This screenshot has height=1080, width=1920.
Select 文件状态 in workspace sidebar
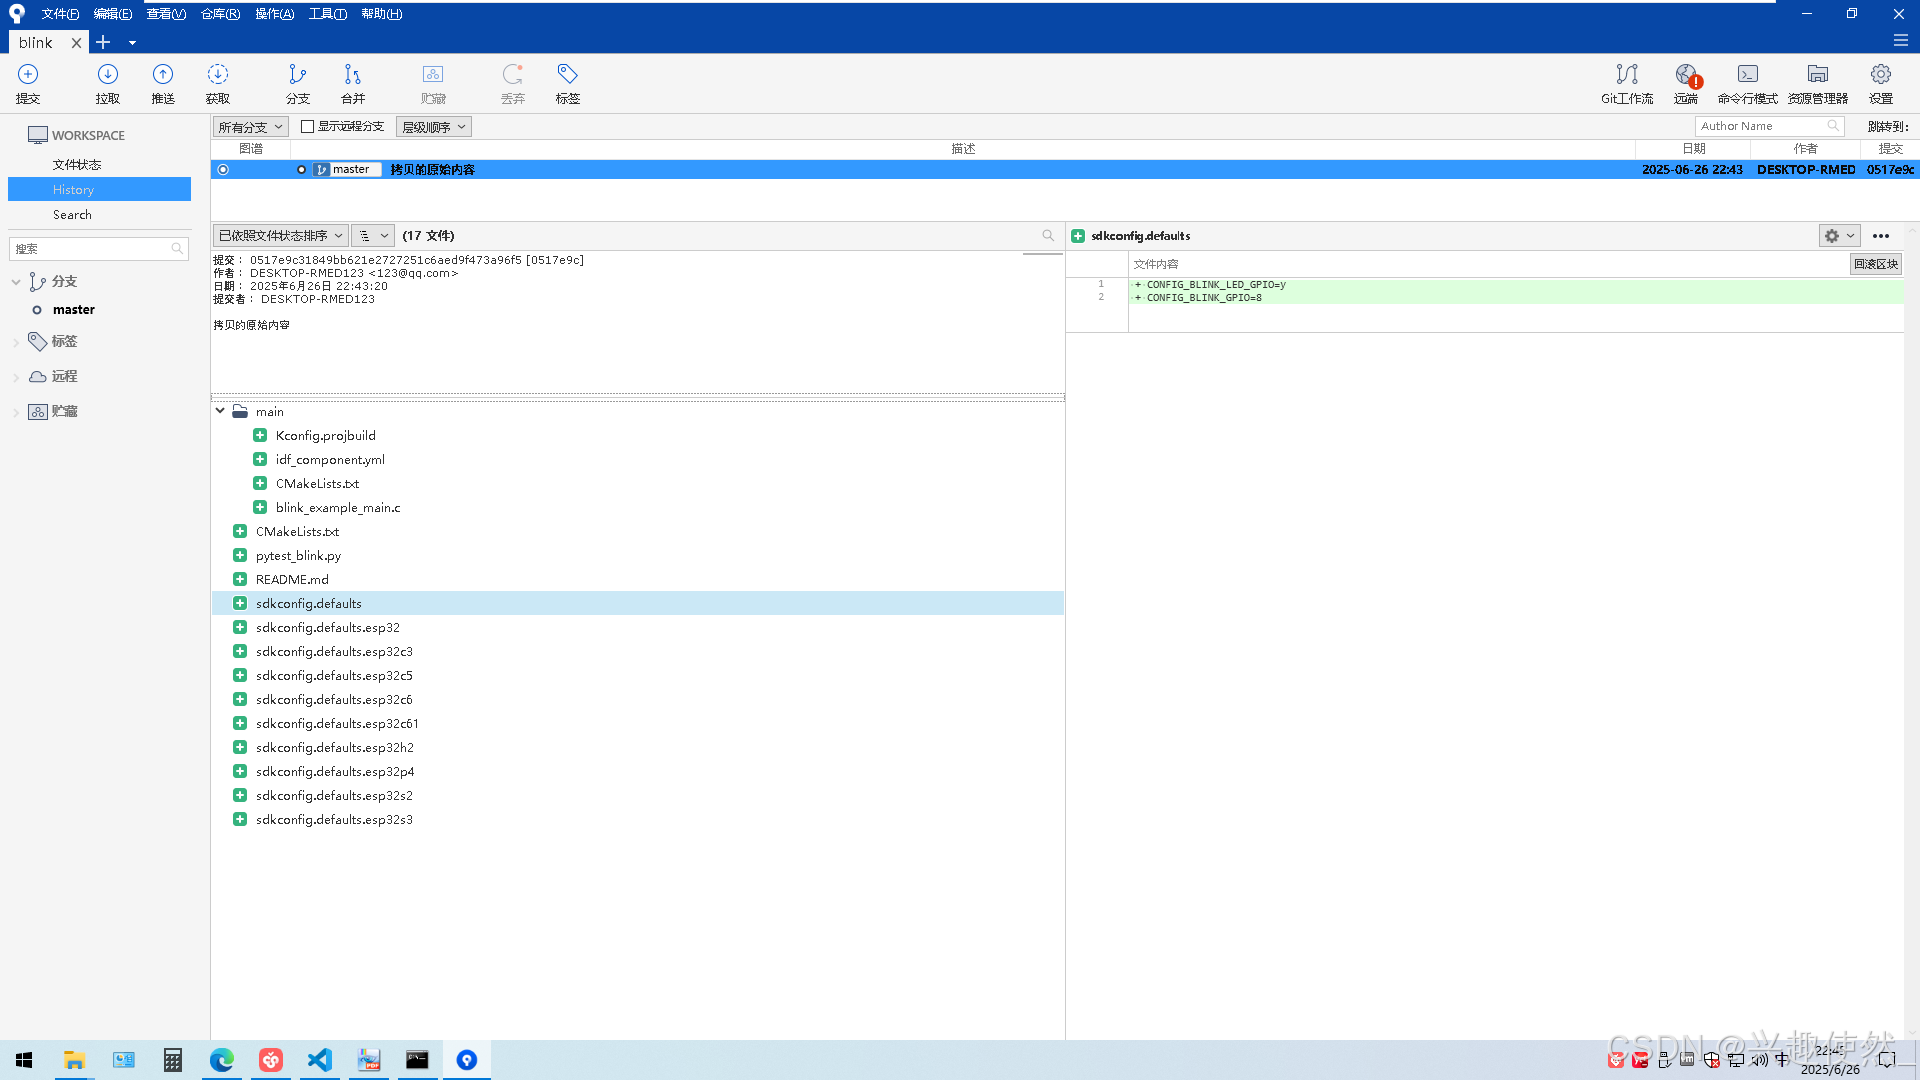(x=77, y=165)
